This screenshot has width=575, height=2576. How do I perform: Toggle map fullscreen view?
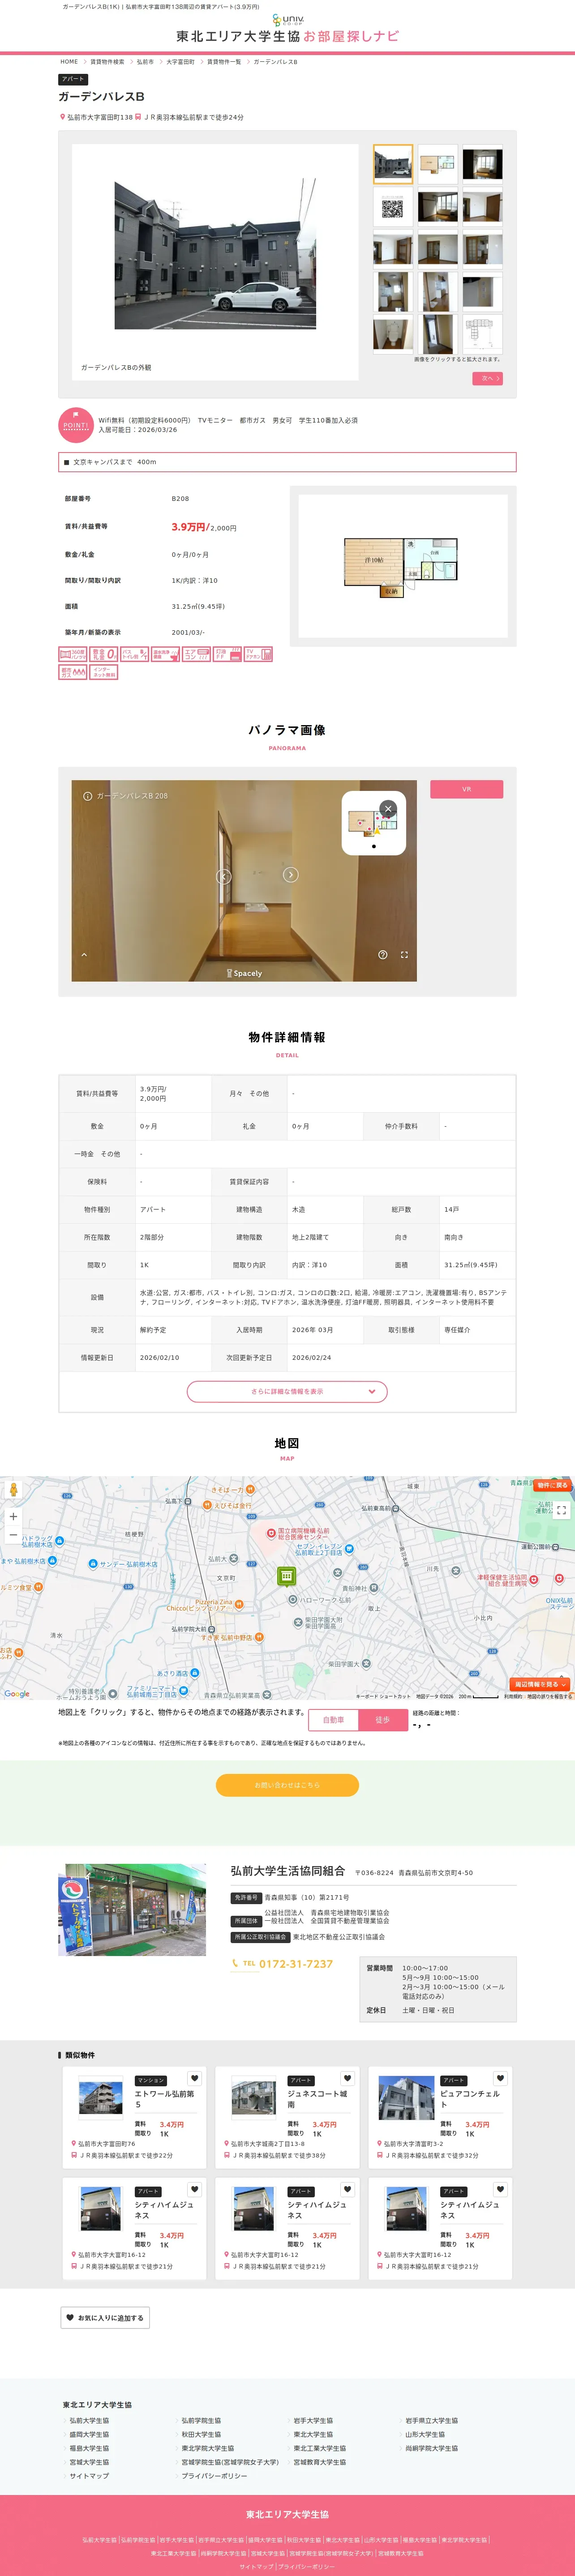pyautogui.click(x=561, y=1510)
